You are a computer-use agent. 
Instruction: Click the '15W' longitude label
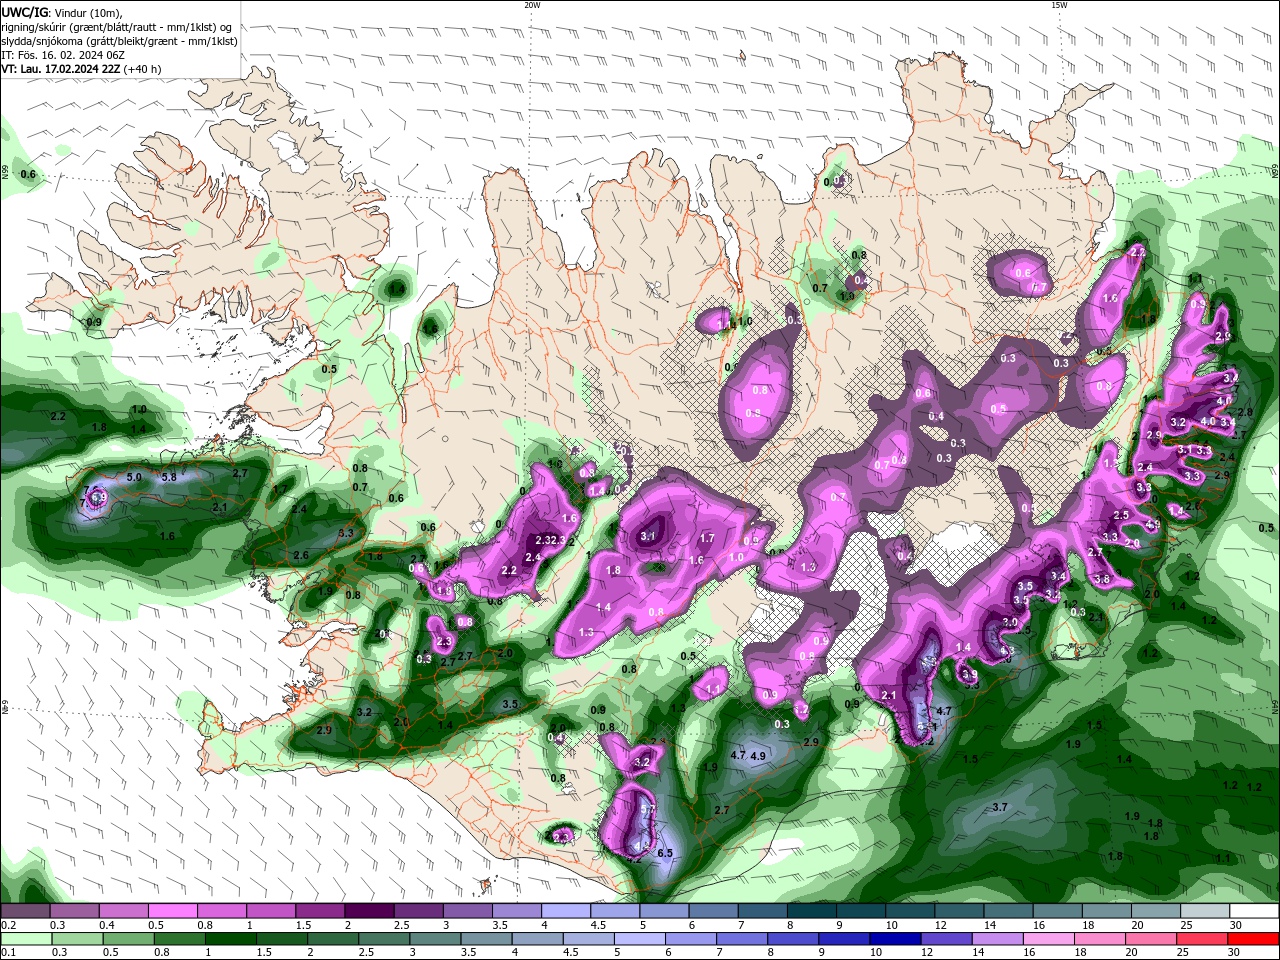point(1059,5)
